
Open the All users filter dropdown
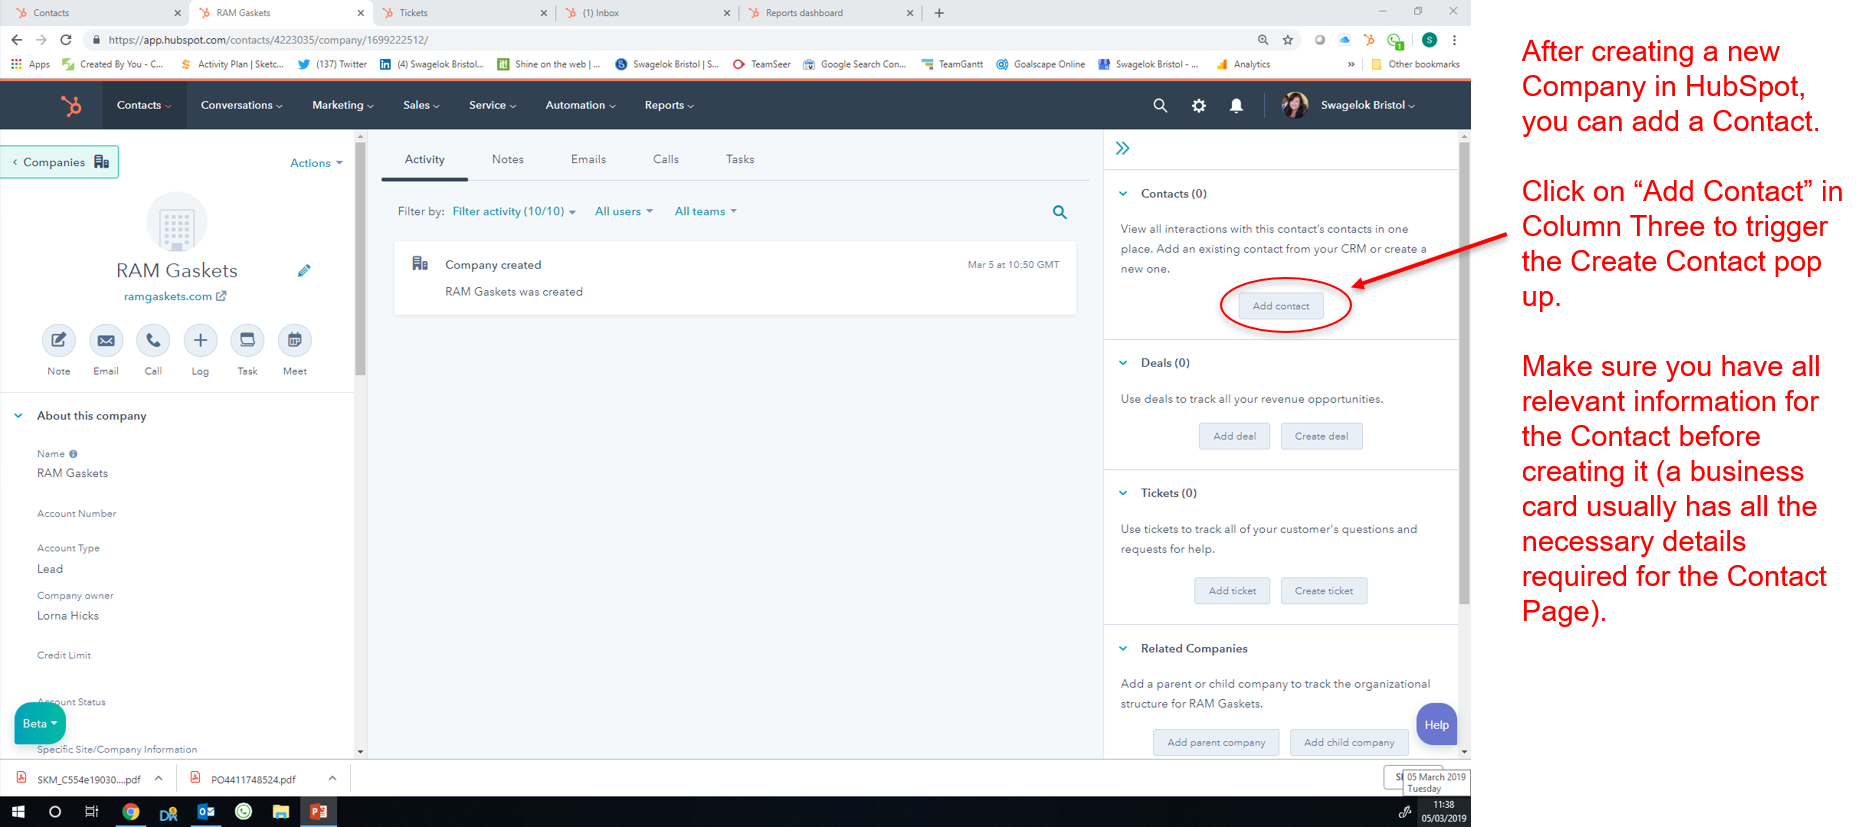tap(623, 212)
